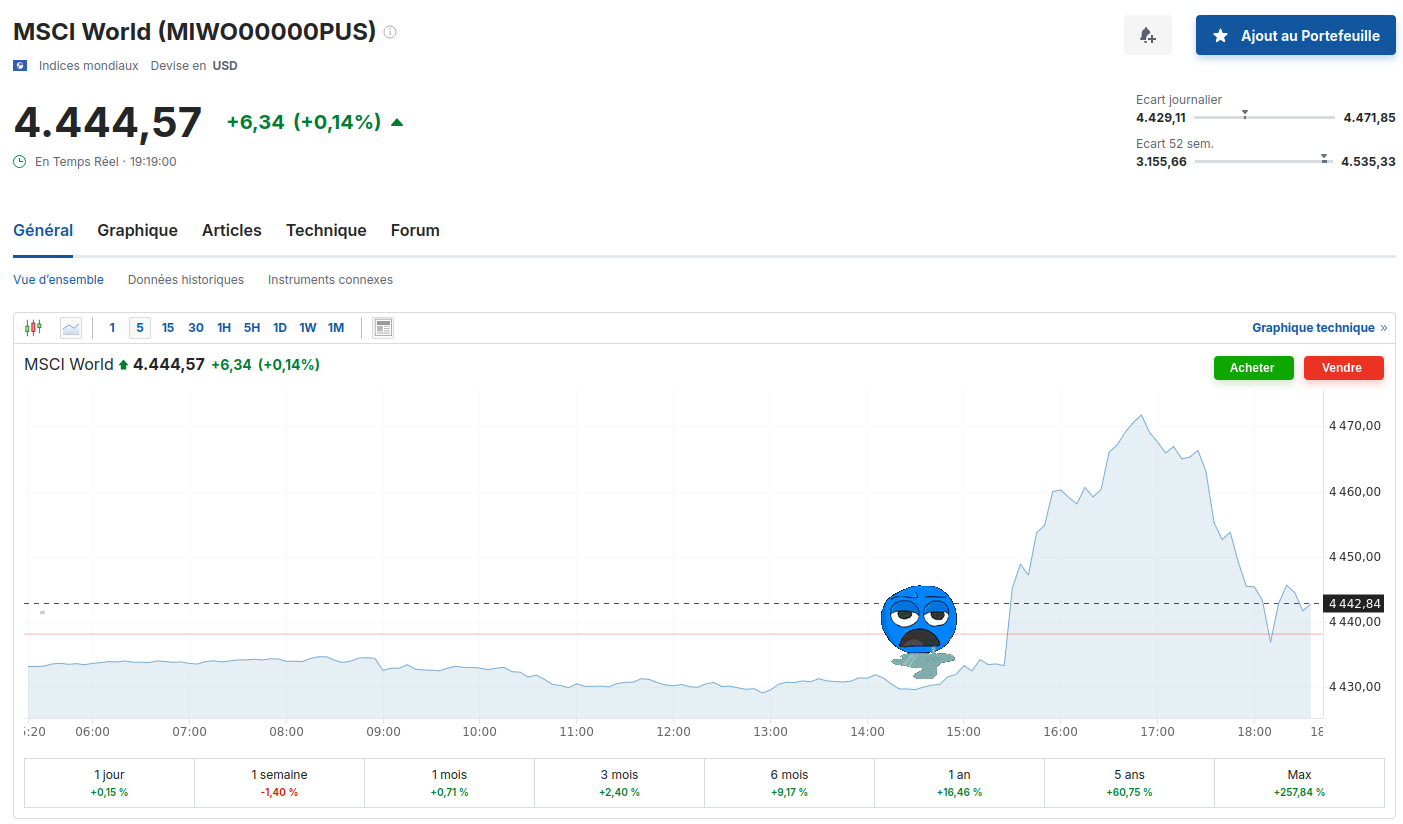Image resolution: width=1403 pixels, height=824 pixels.
Task: Click the double chevron after Graphique technique
Action: pos(1384,328)
